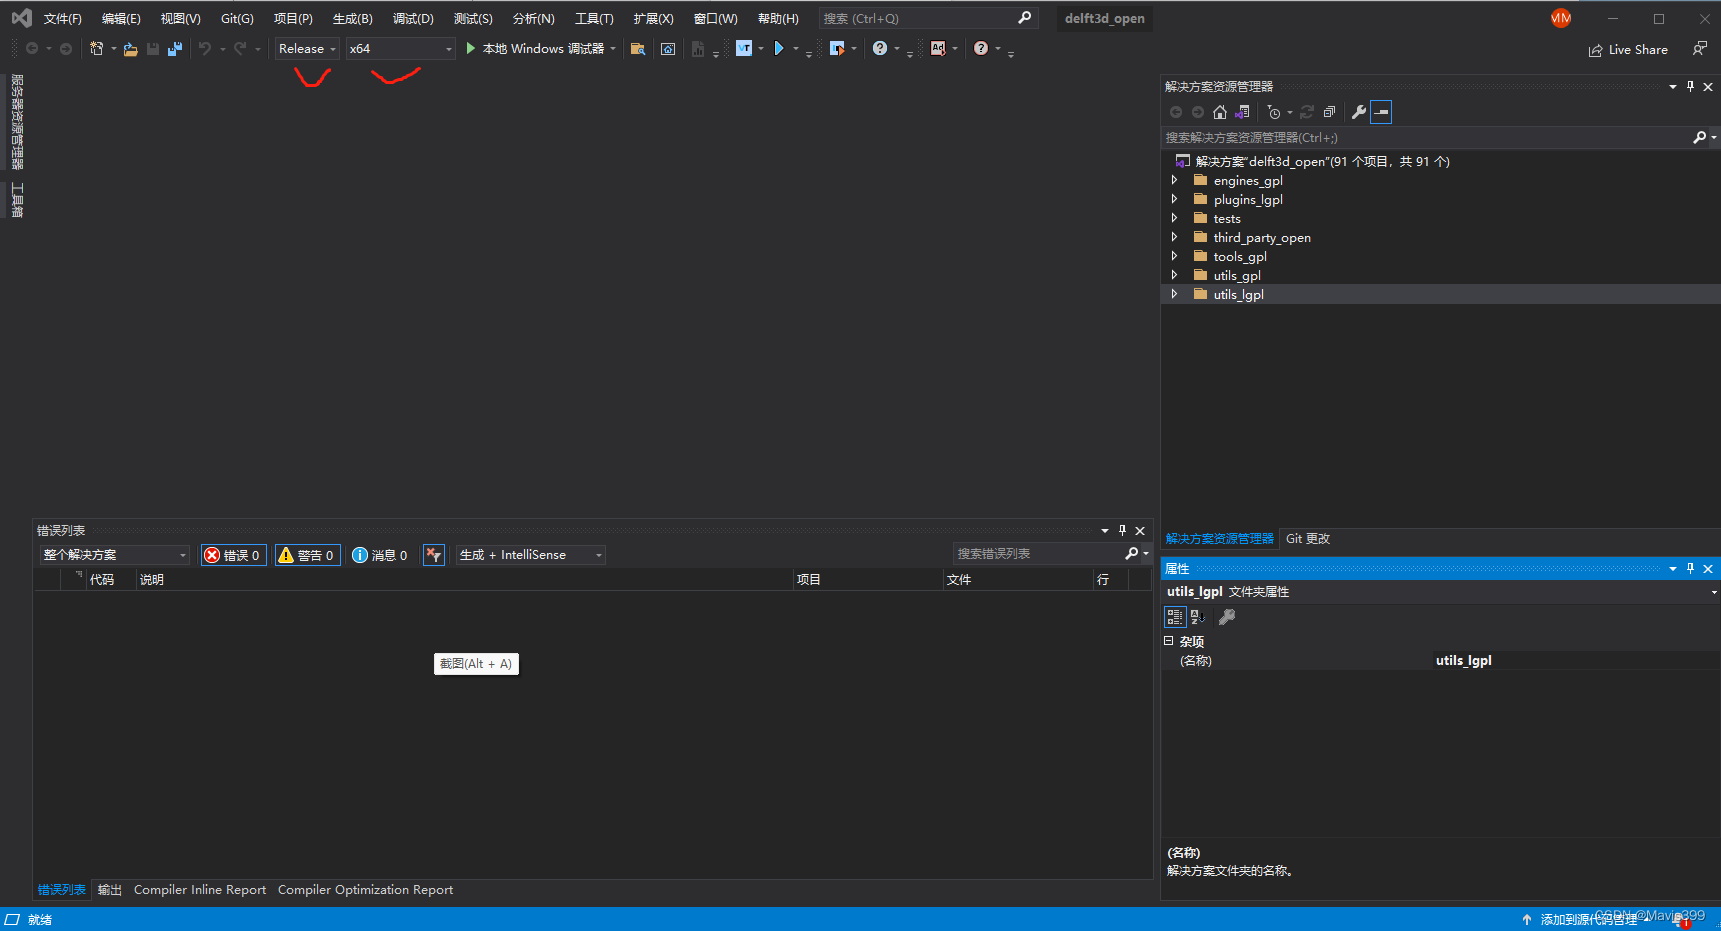Click the Home icon in Solution Explorer
The height and width of the screenshot is (931, 1721).
point(1220,112)
